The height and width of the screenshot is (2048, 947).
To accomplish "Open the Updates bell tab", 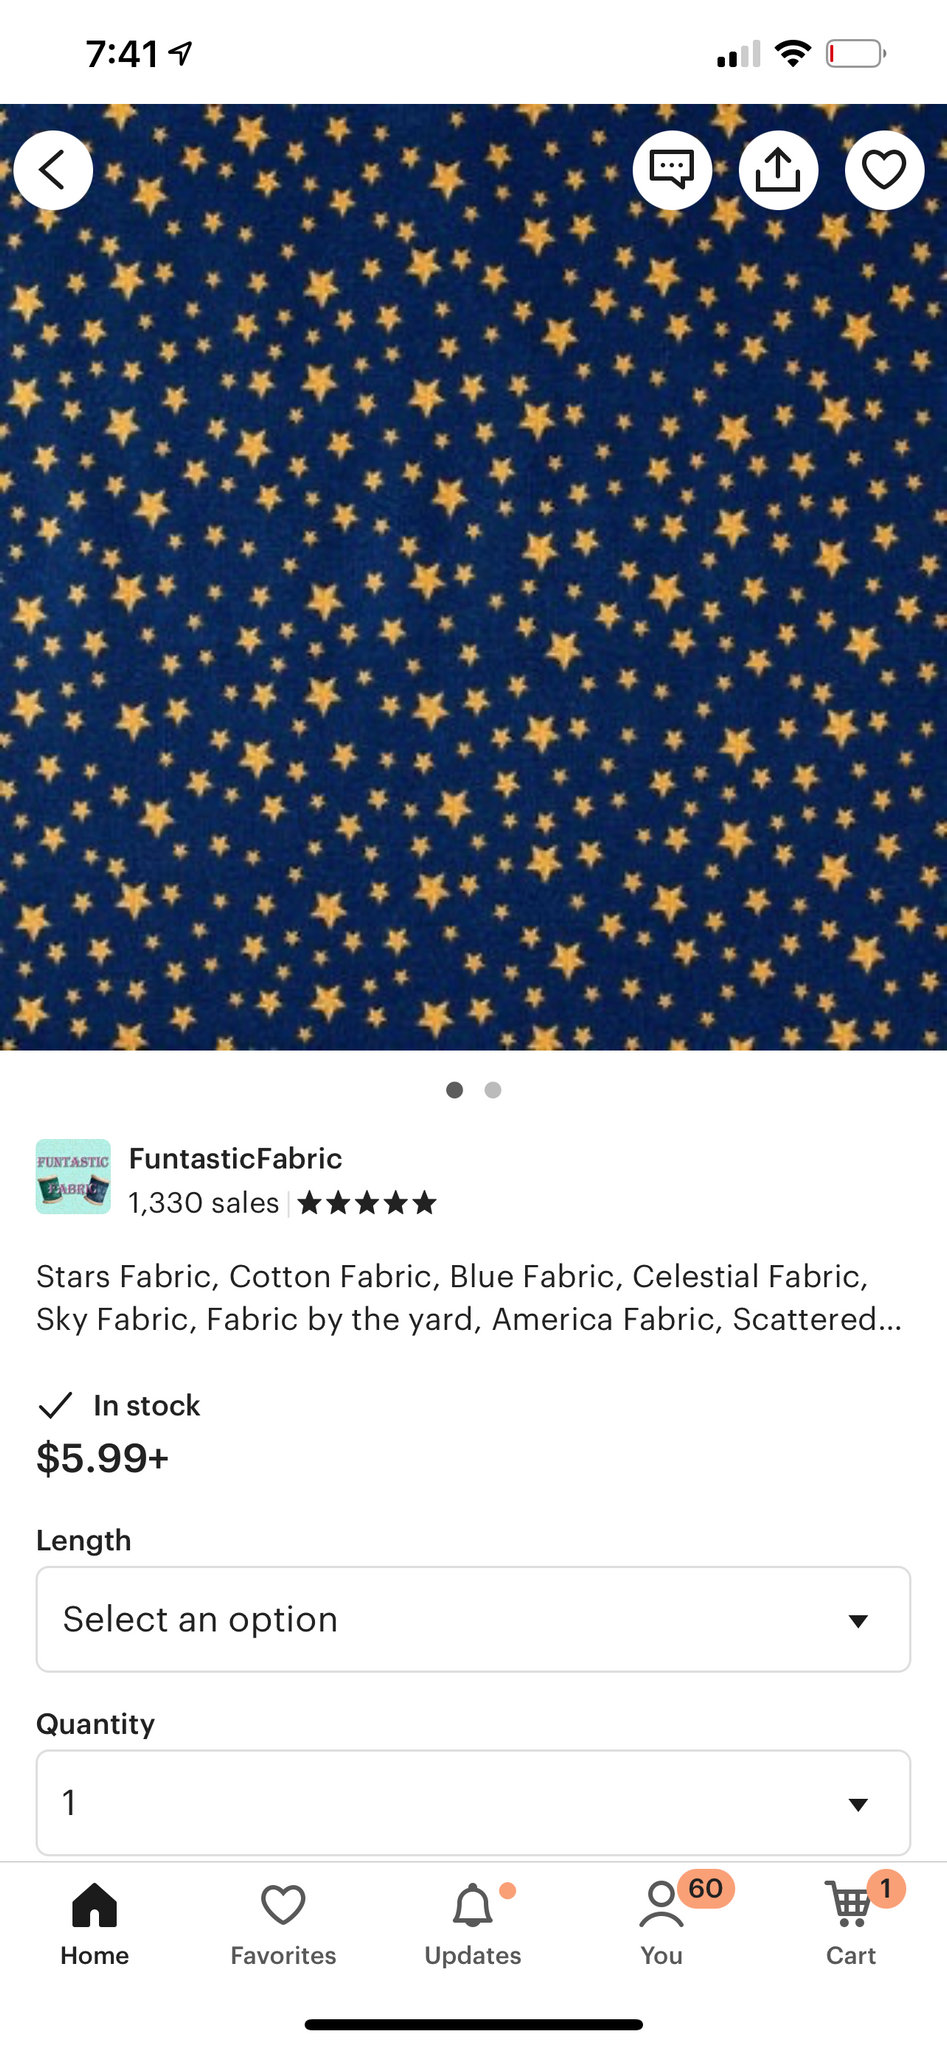I will click(473, 1925).
